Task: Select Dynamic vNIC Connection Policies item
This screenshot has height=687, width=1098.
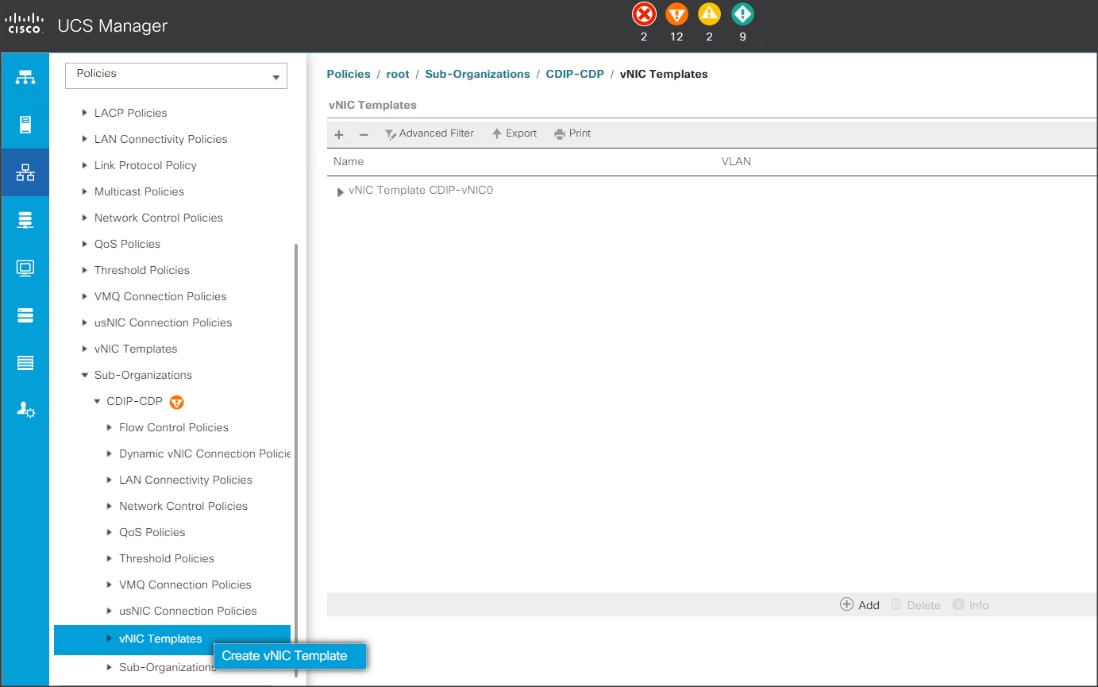Action: 205,454
